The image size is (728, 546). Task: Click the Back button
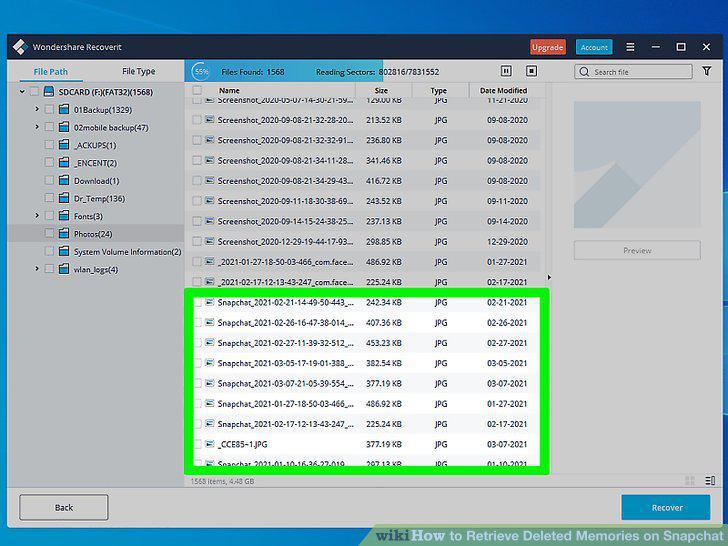(x=64, y=507)
